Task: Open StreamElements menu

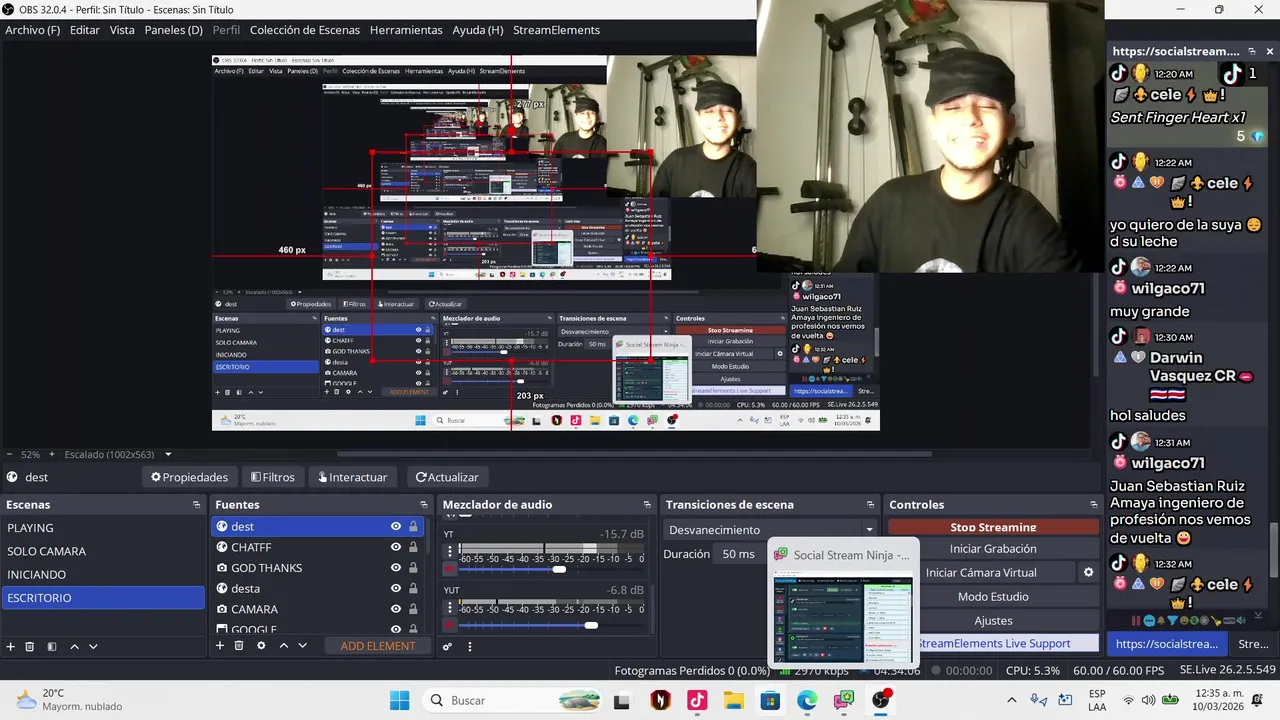Action: [x=556, y=30]
